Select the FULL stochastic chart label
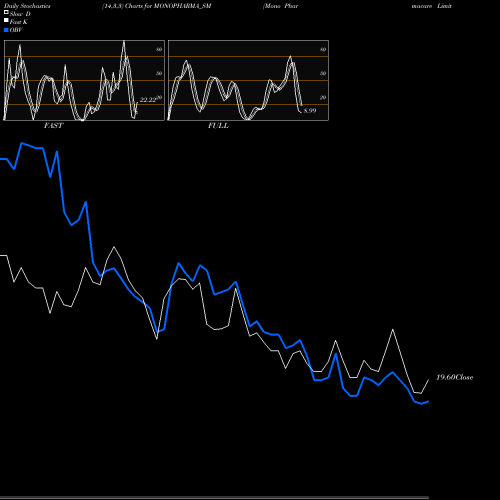Screen dimensions: 500x500 218,126
